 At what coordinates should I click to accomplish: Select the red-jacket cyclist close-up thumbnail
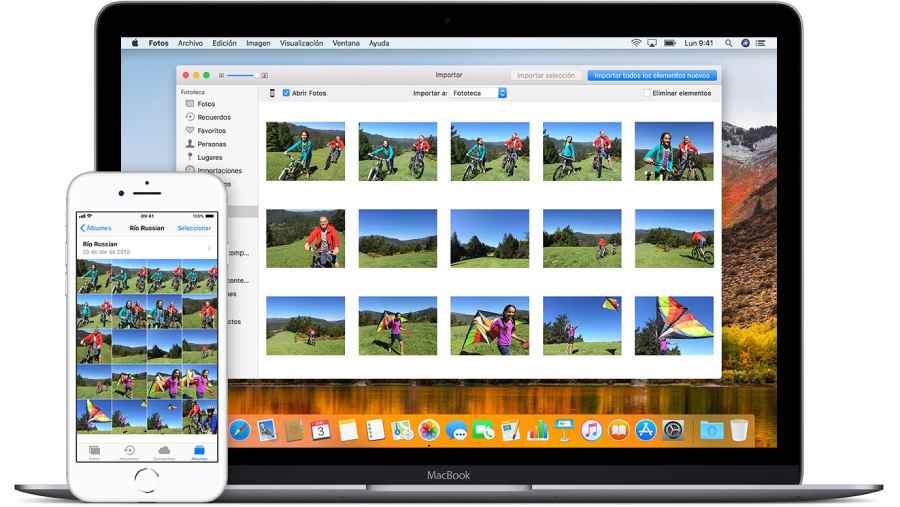pyautogui.click(x=305, y=238)
